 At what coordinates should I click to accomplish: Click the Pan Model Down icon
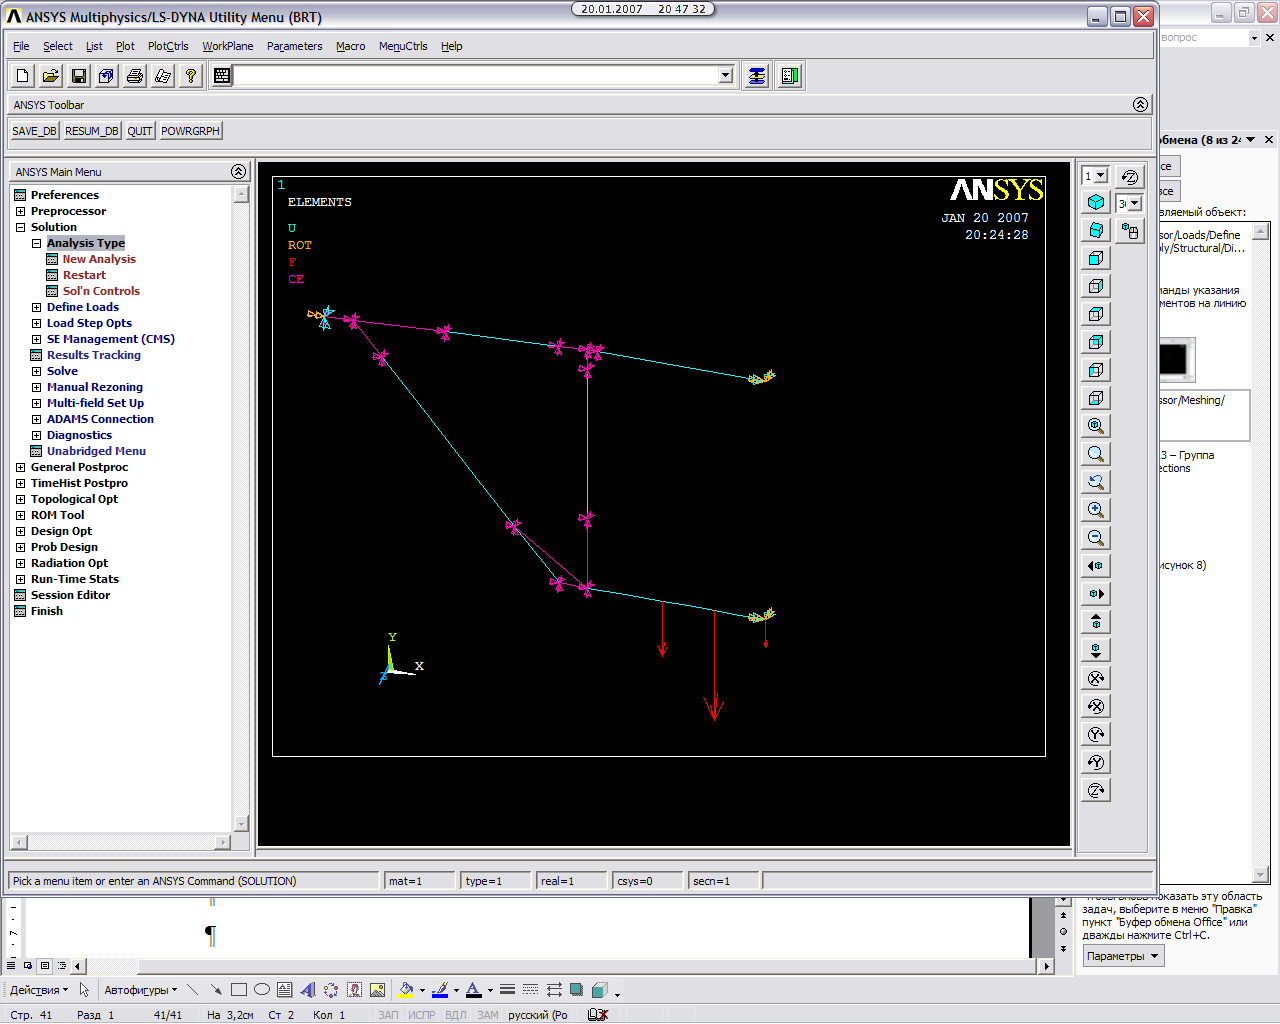[1096, 650]
